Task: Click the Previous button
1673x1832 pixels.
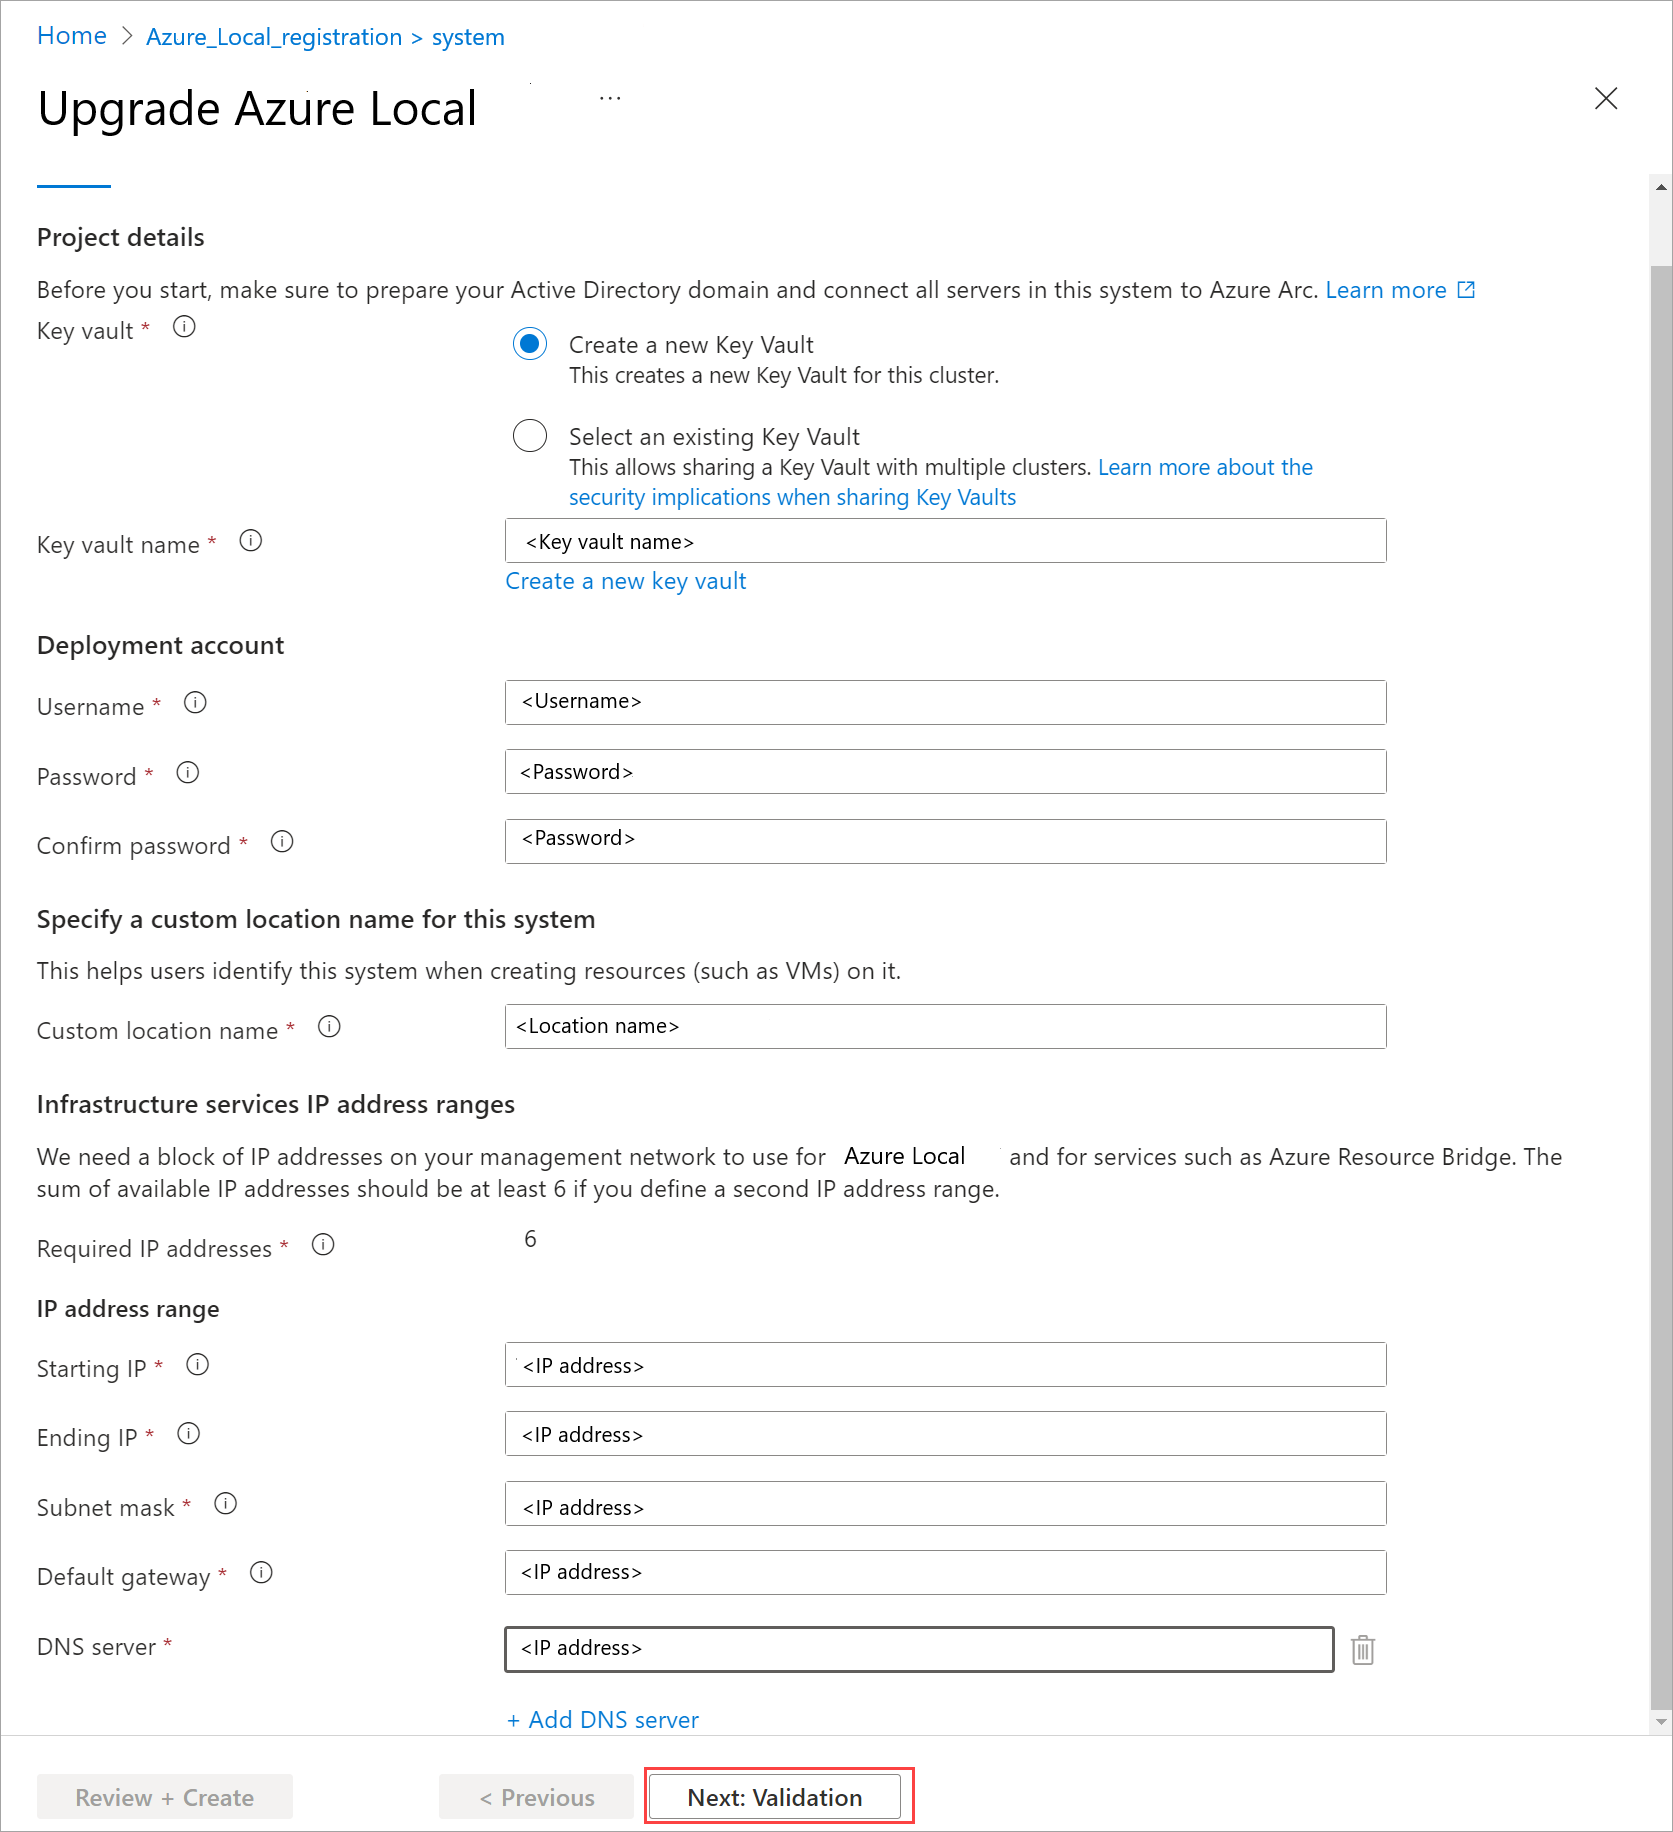Action: [537, 1797]
